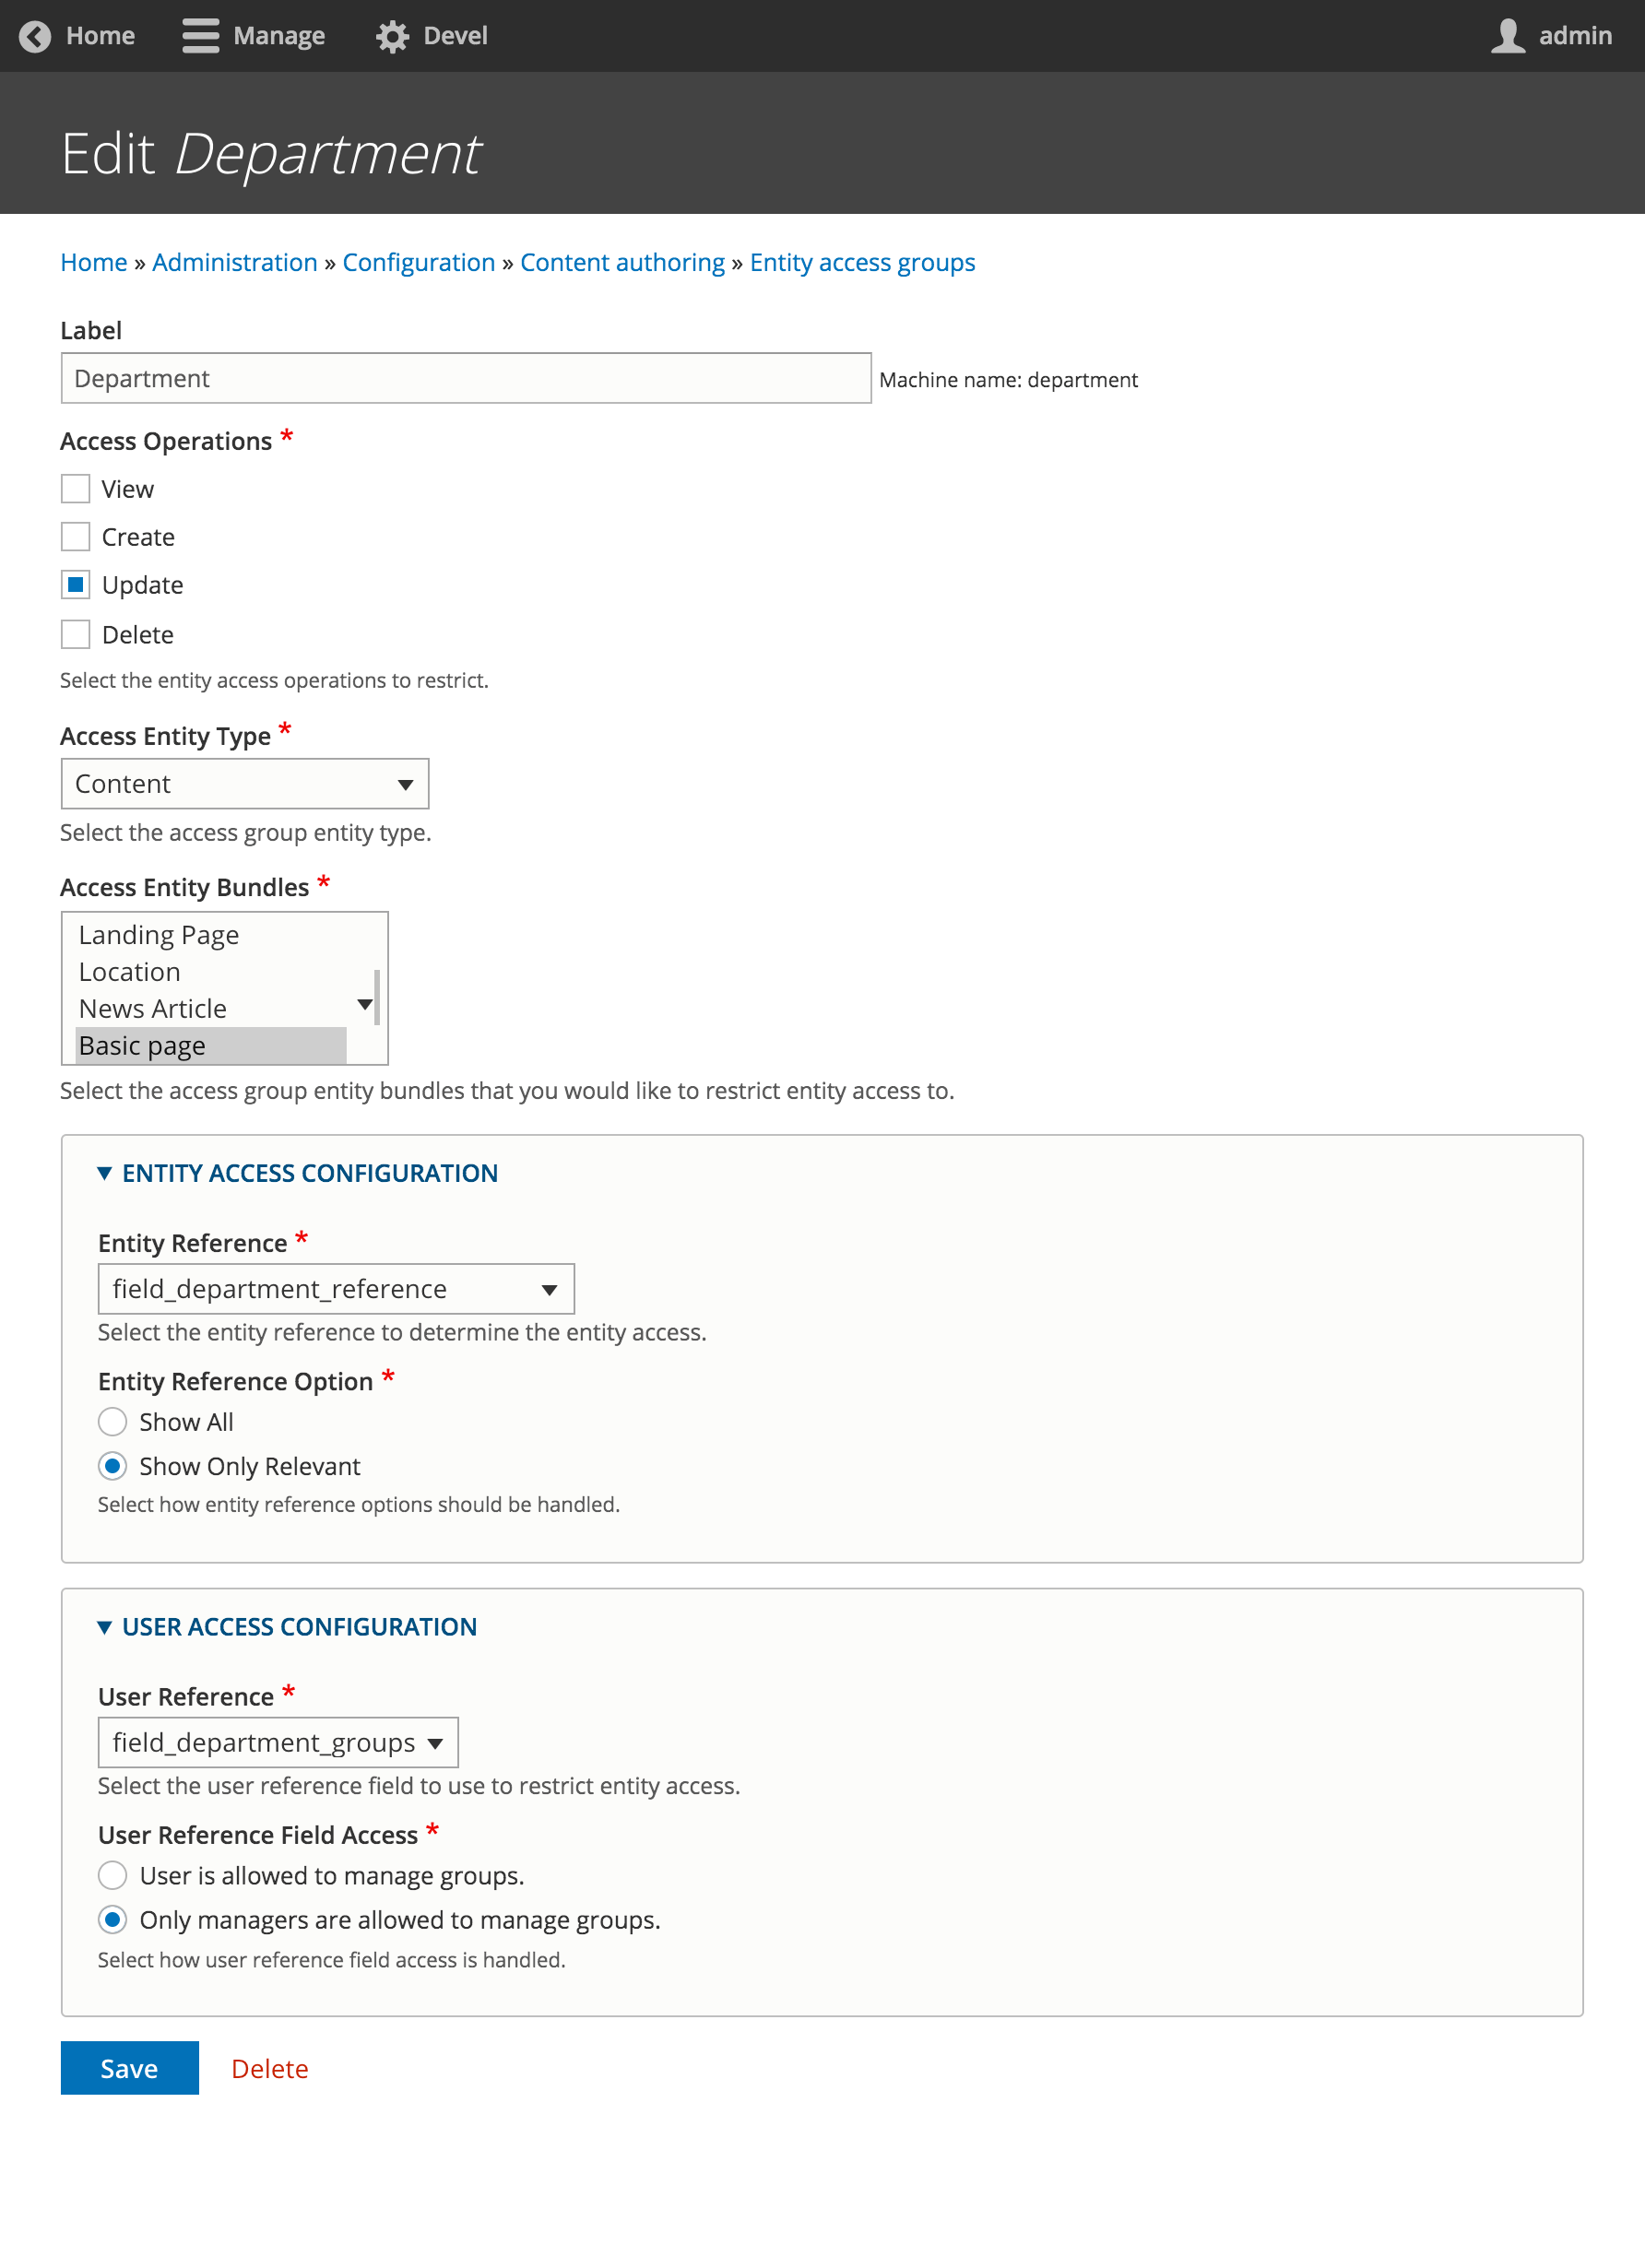Screen dimensions: 1645x2268
Task: Open the Access Entity Type dropdown
Action: pos(245,784)
